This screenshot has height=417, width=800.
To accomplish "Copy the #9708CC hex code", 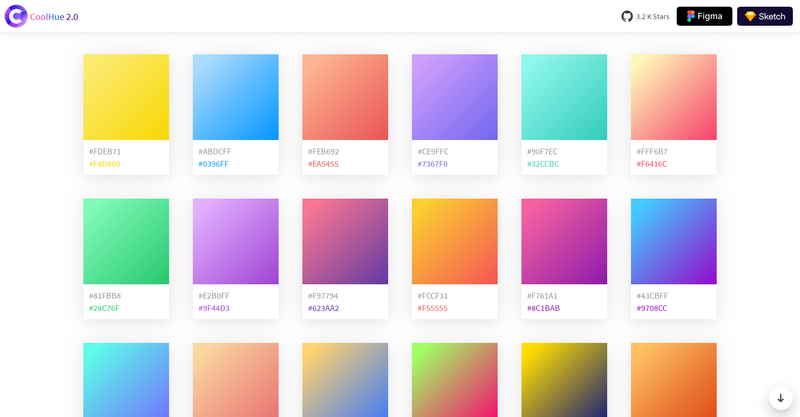I will click(x=652, y=308).
